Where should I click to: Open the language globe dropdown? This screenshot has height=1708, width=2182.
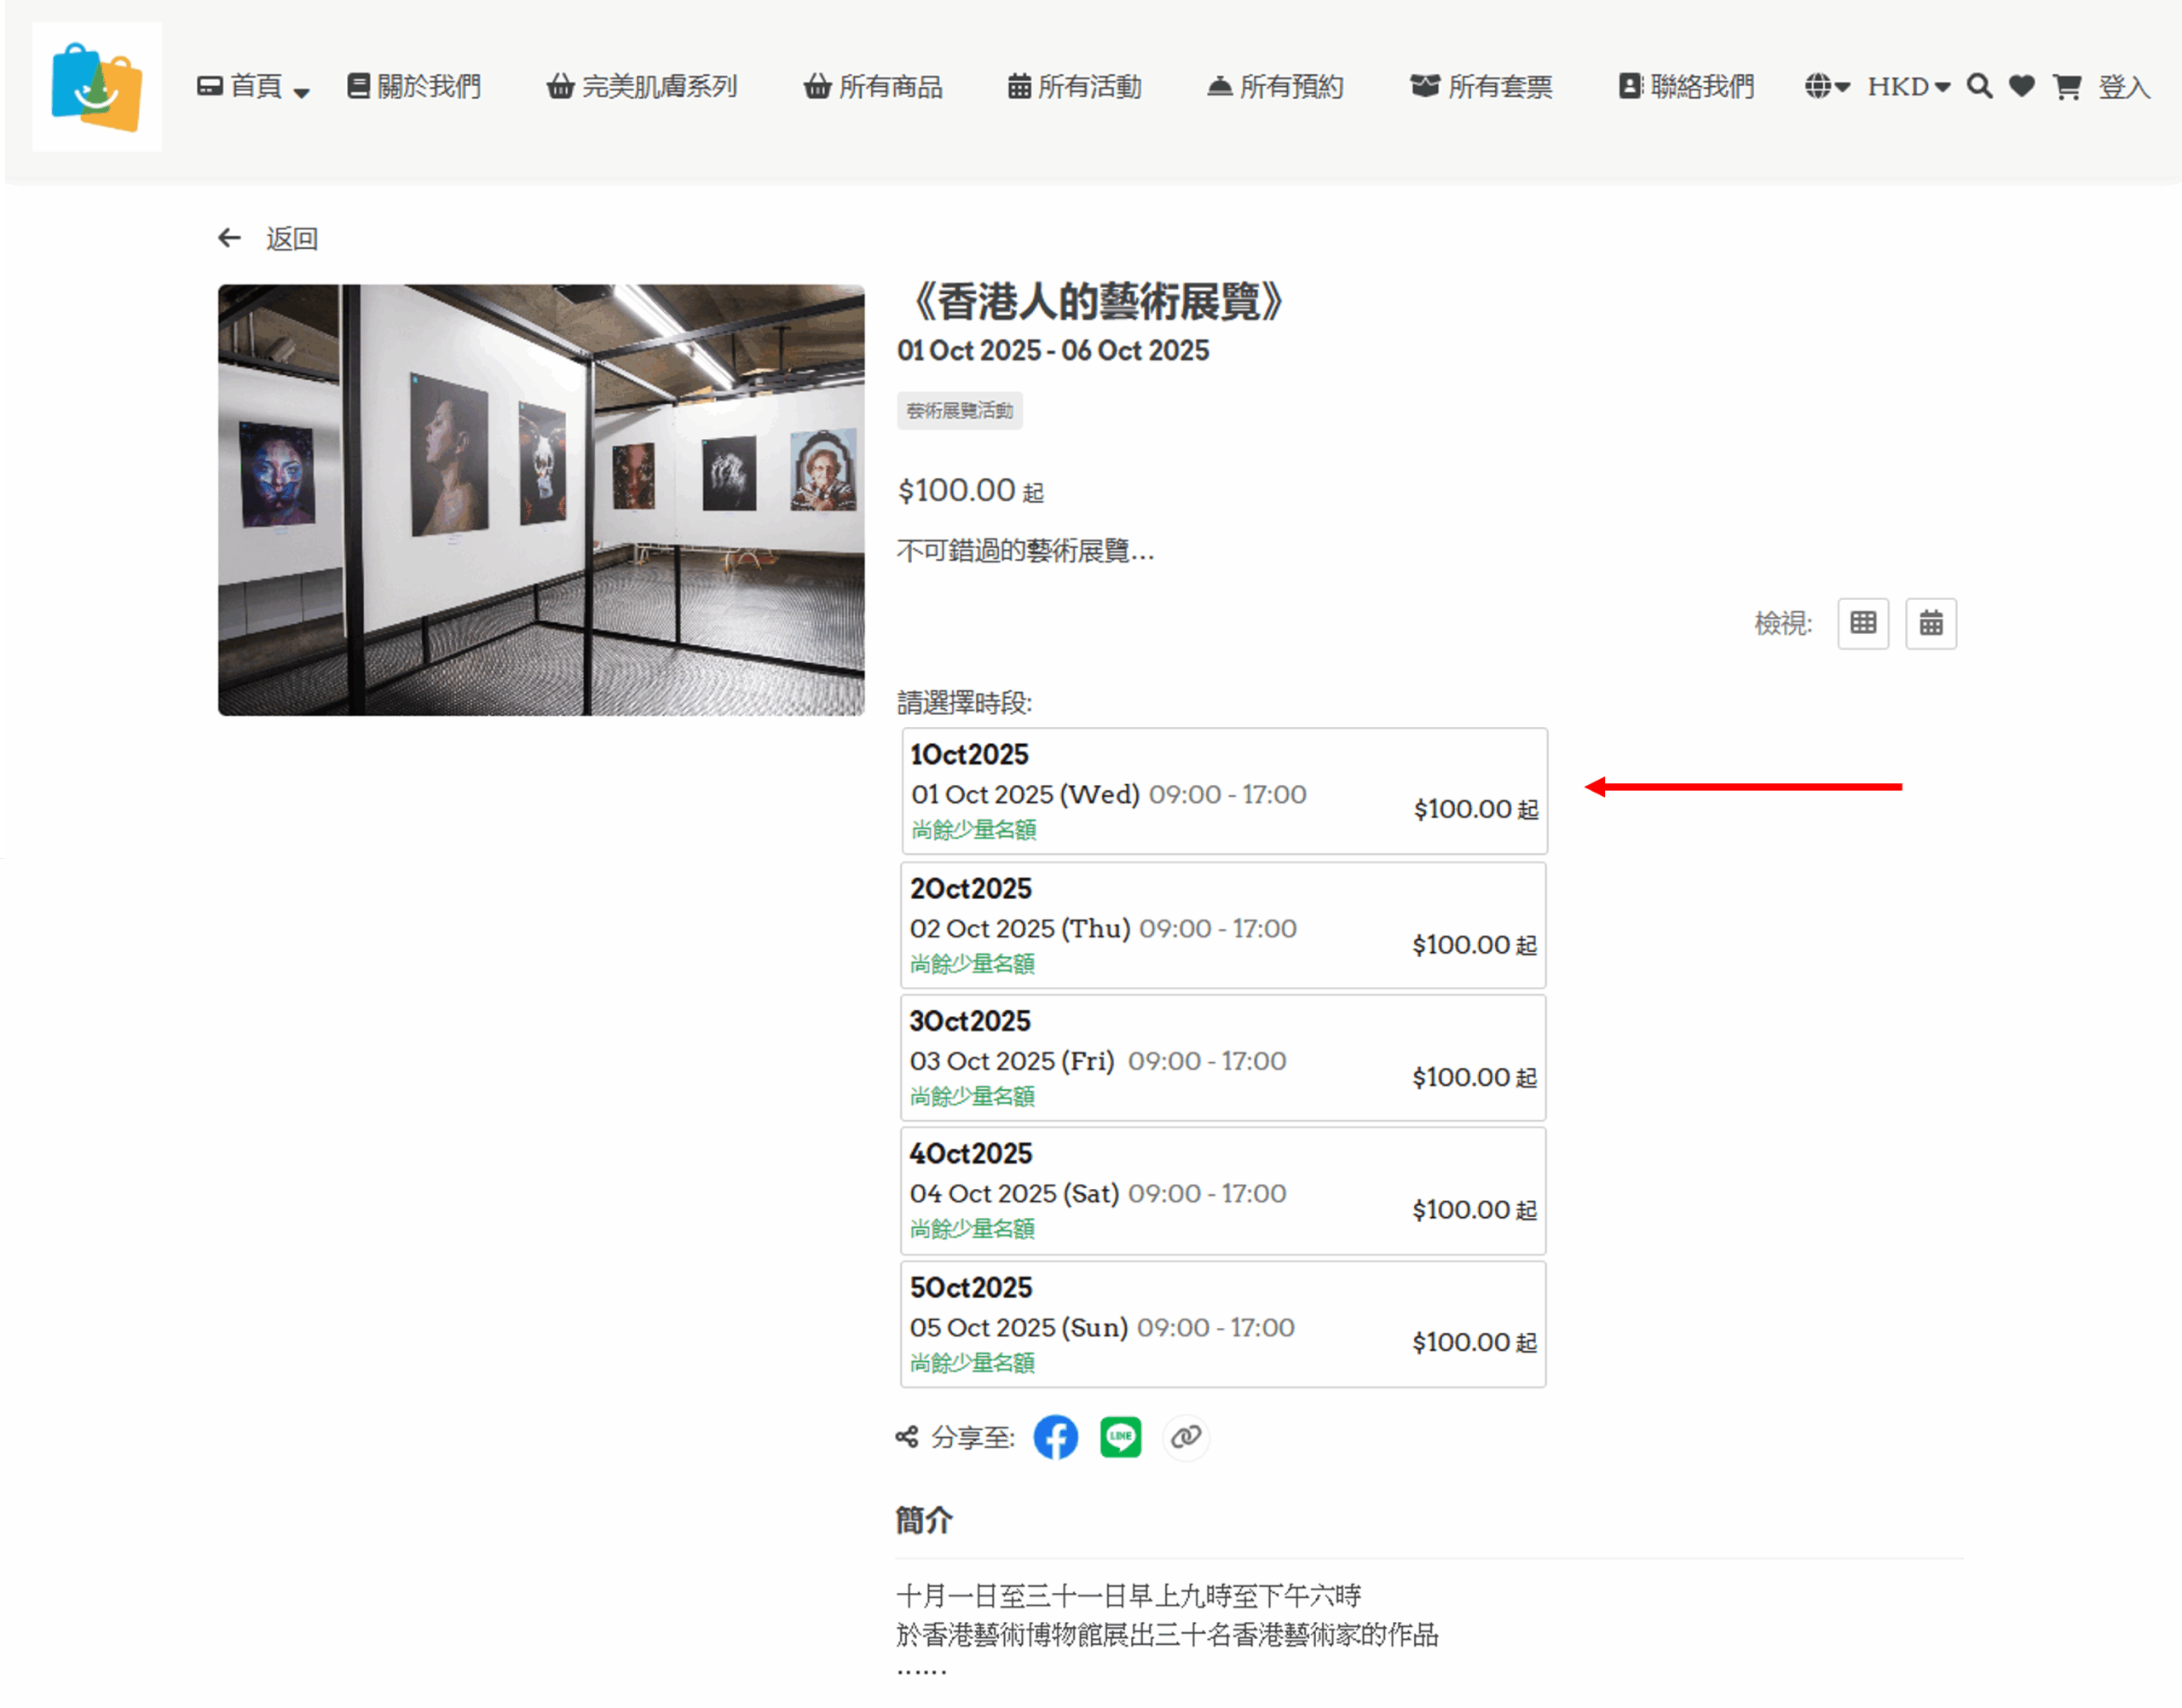tap(1827, 87)
